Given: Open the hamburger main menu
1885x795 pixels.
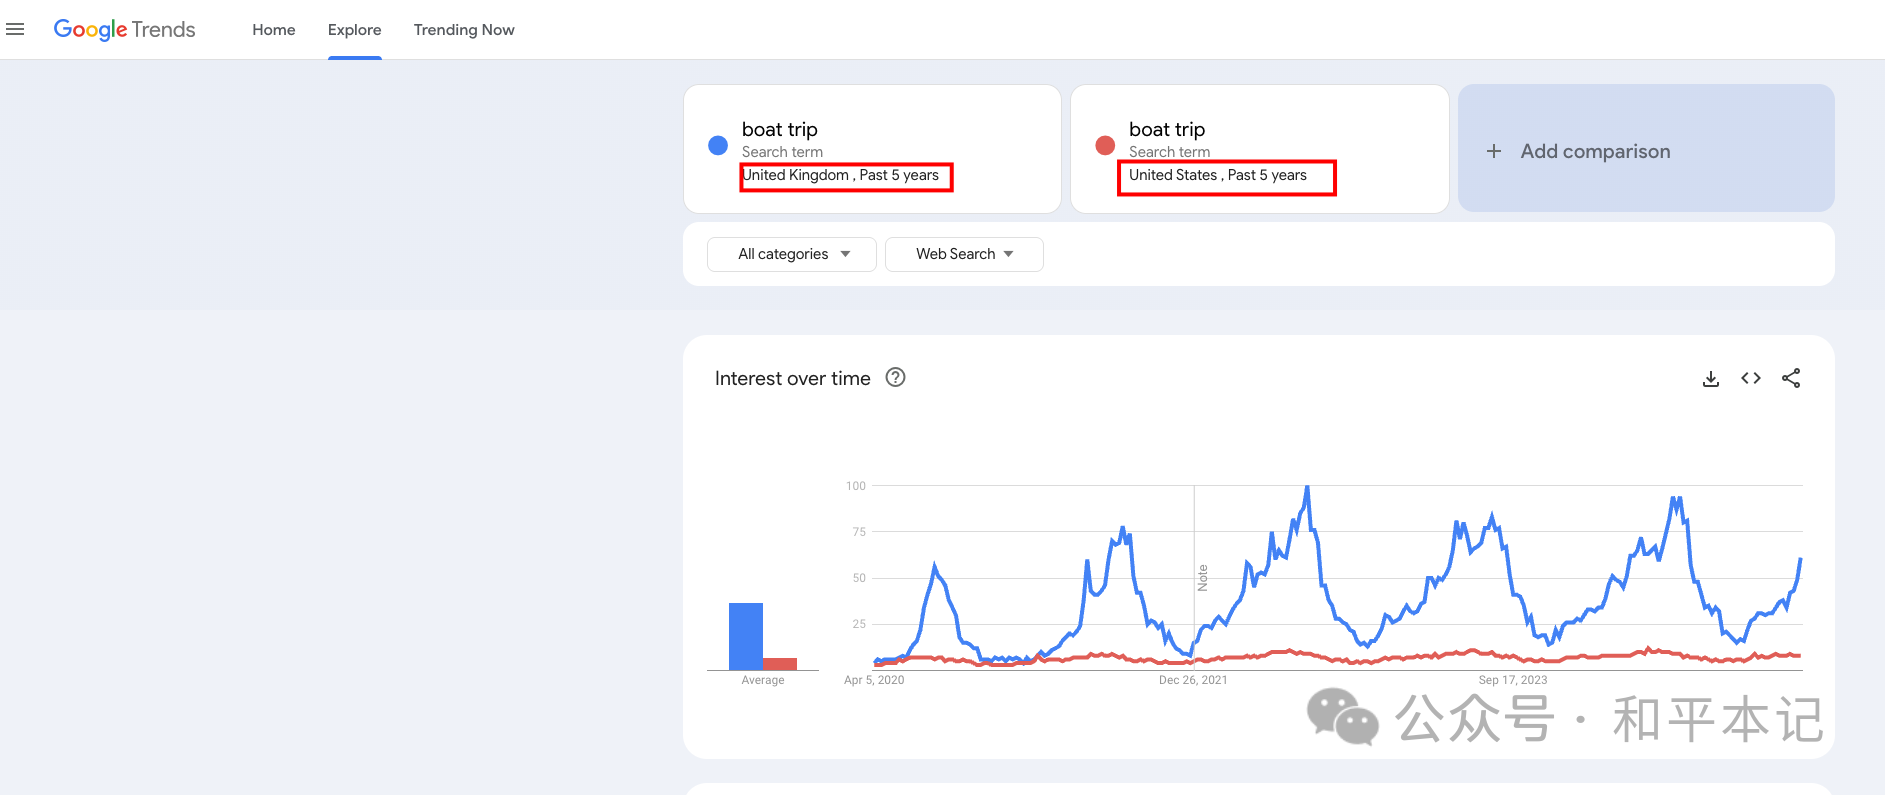Looking at the screenshot, I should 15,30.
